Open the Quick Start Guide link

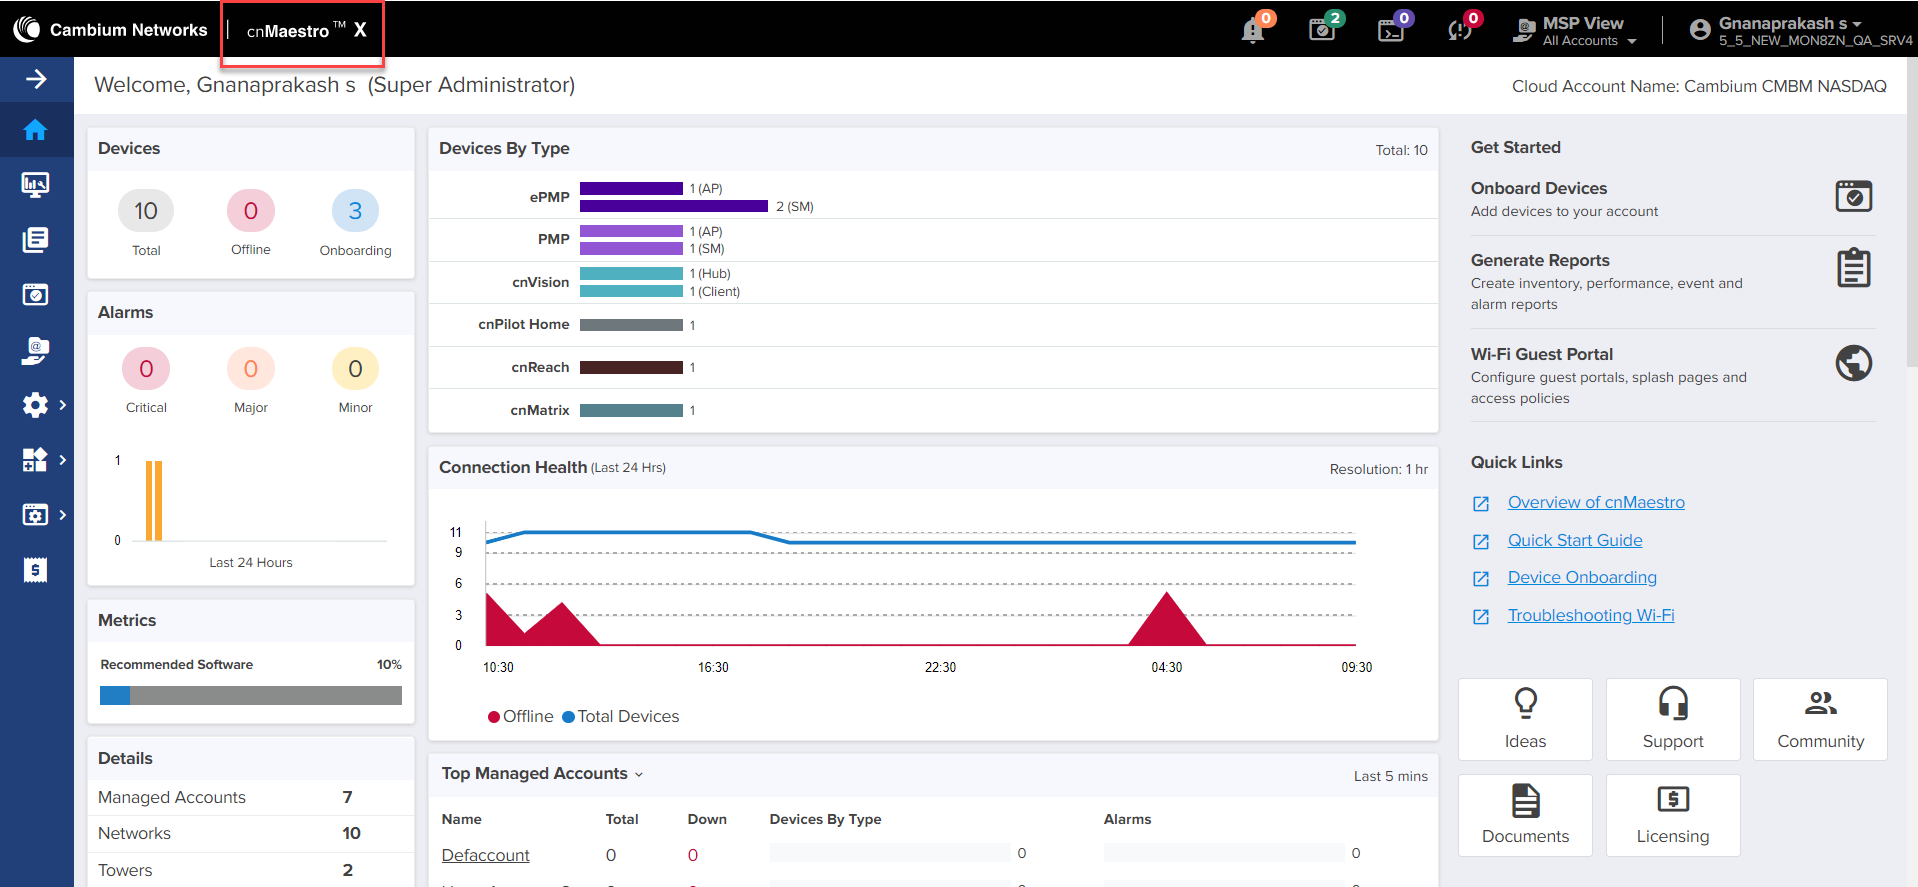coord(1574,541)
